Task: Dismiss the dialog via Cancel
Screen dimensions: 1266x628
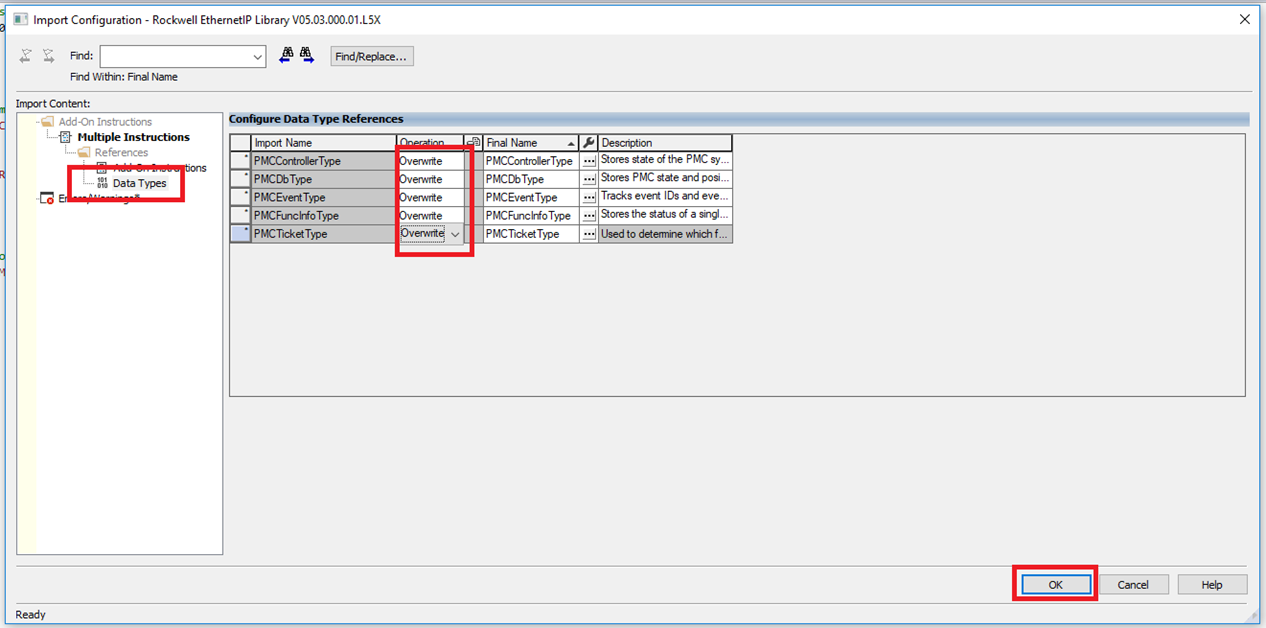Action: (1133, 584)
